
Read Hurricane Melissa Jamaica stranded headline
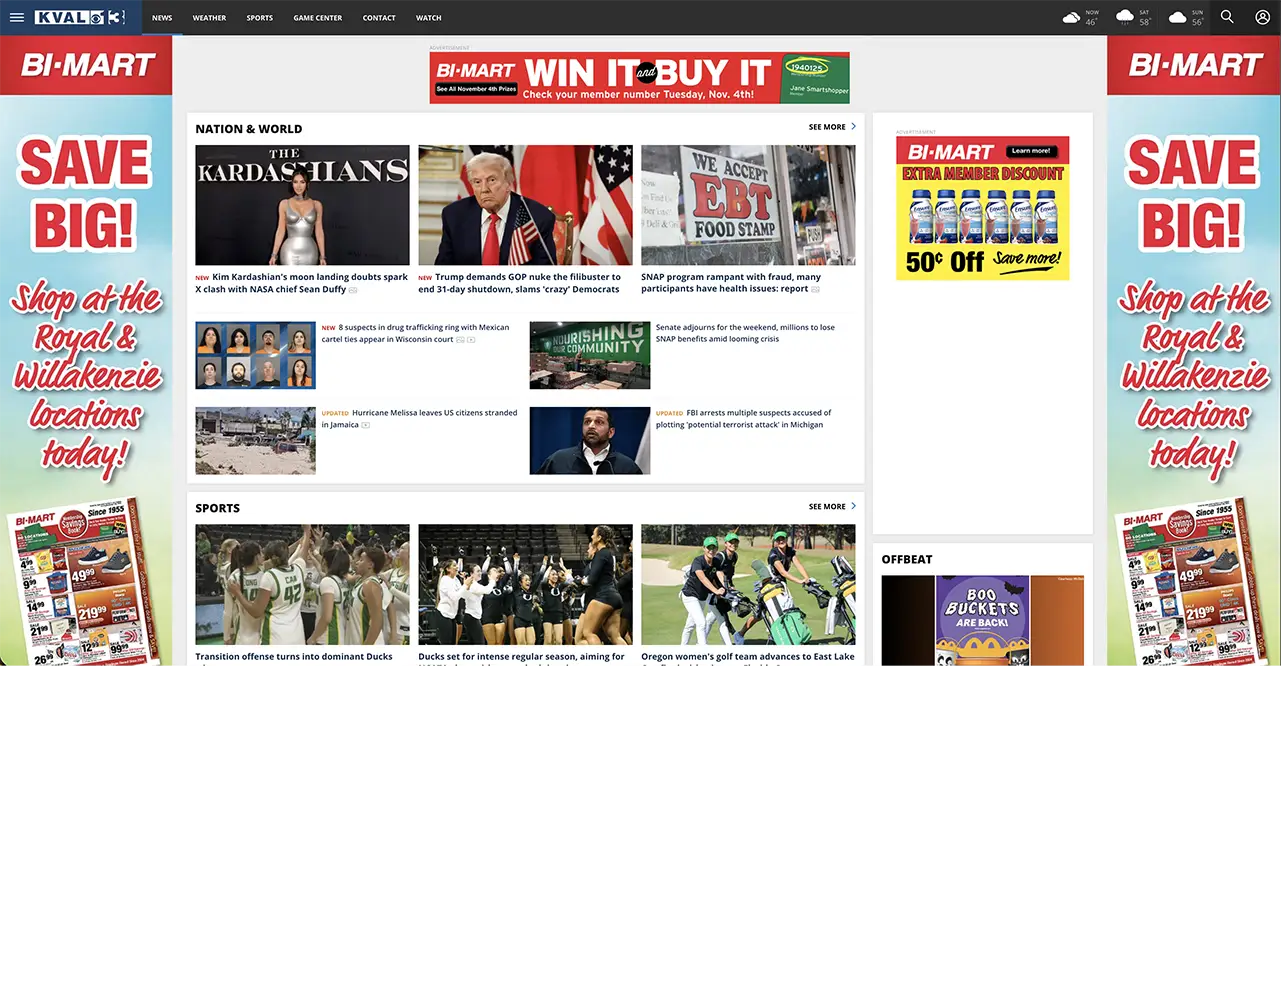[x=419, y=419]
